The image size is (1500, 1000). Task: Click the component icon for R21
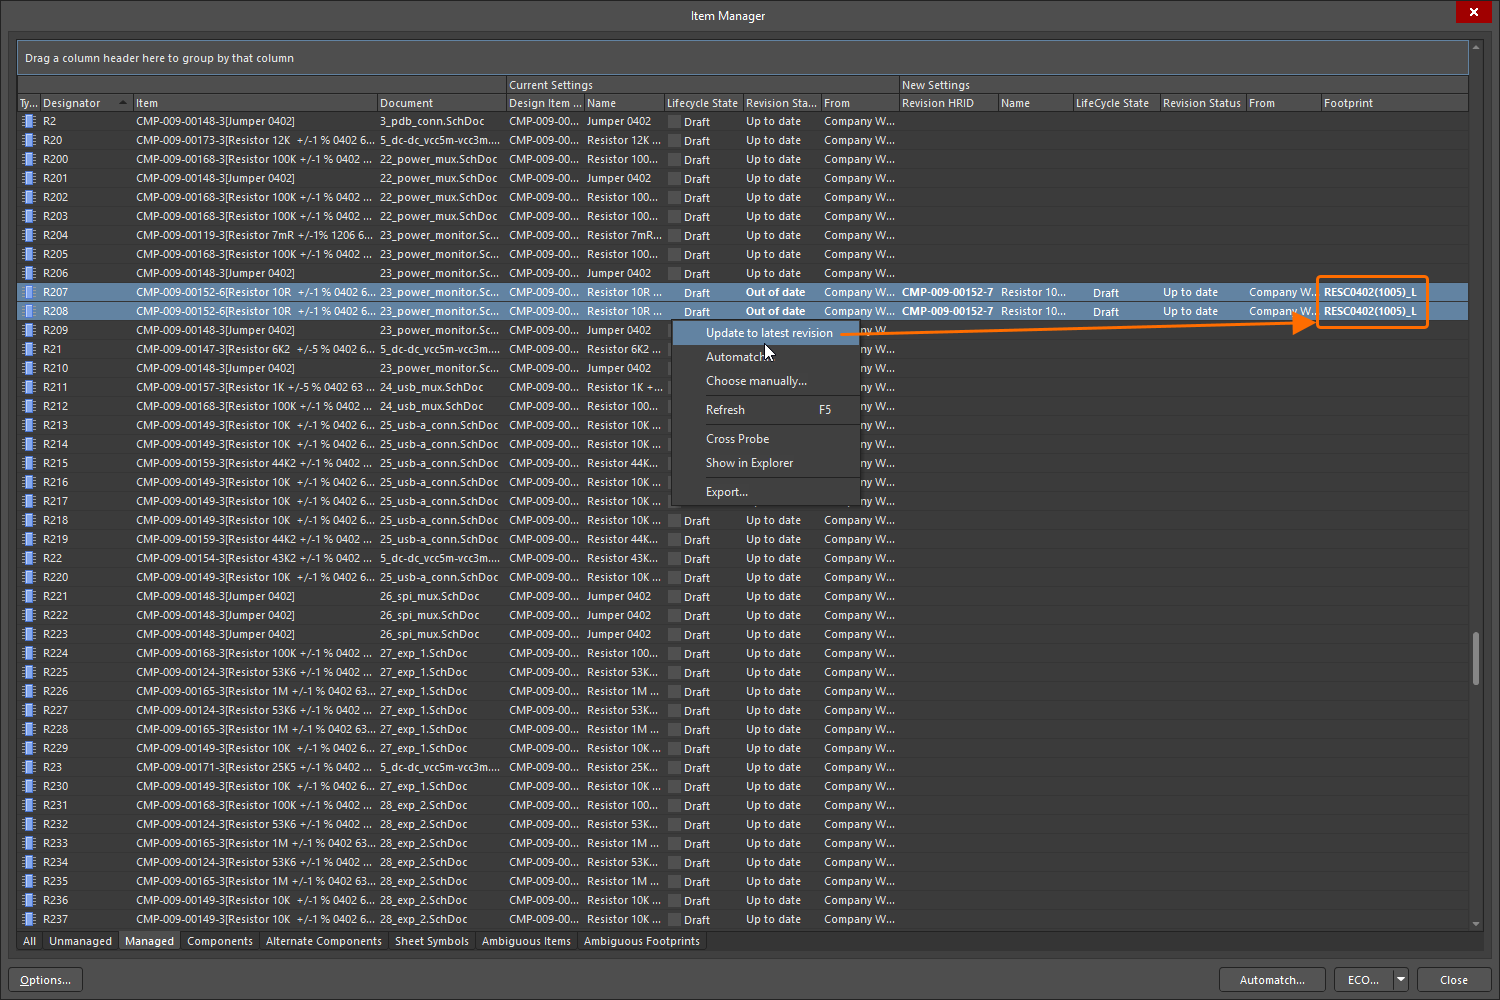click(x=29, y=349)
